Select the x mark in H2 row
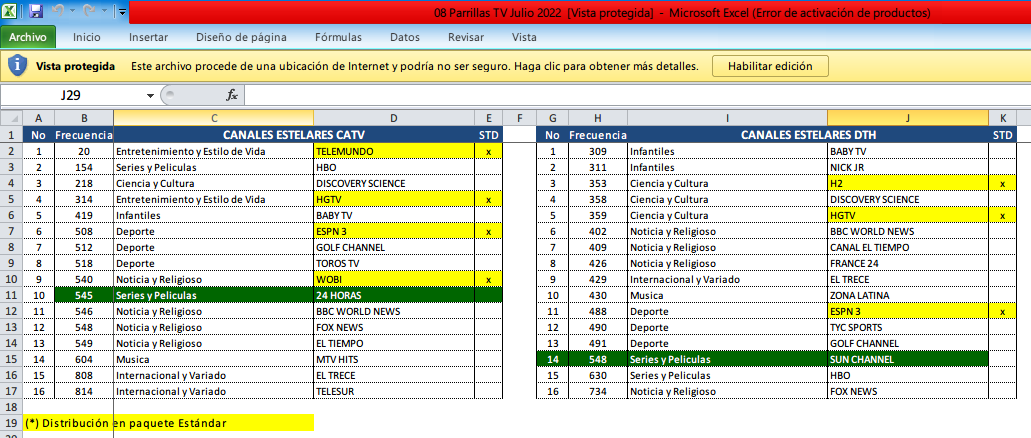 tap(1003, 183)
